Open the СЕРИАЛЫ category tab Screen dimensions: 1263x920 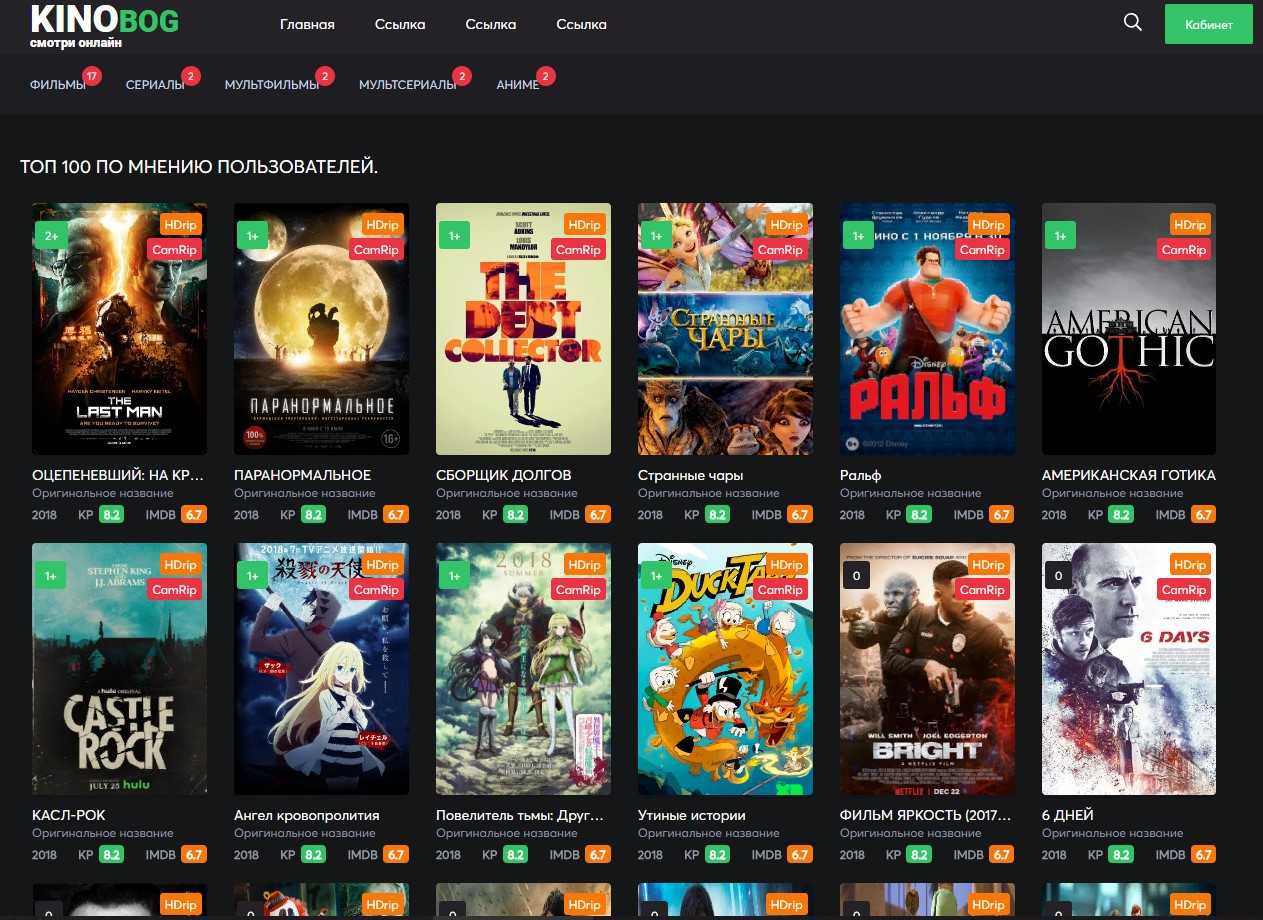click(155, 85)
